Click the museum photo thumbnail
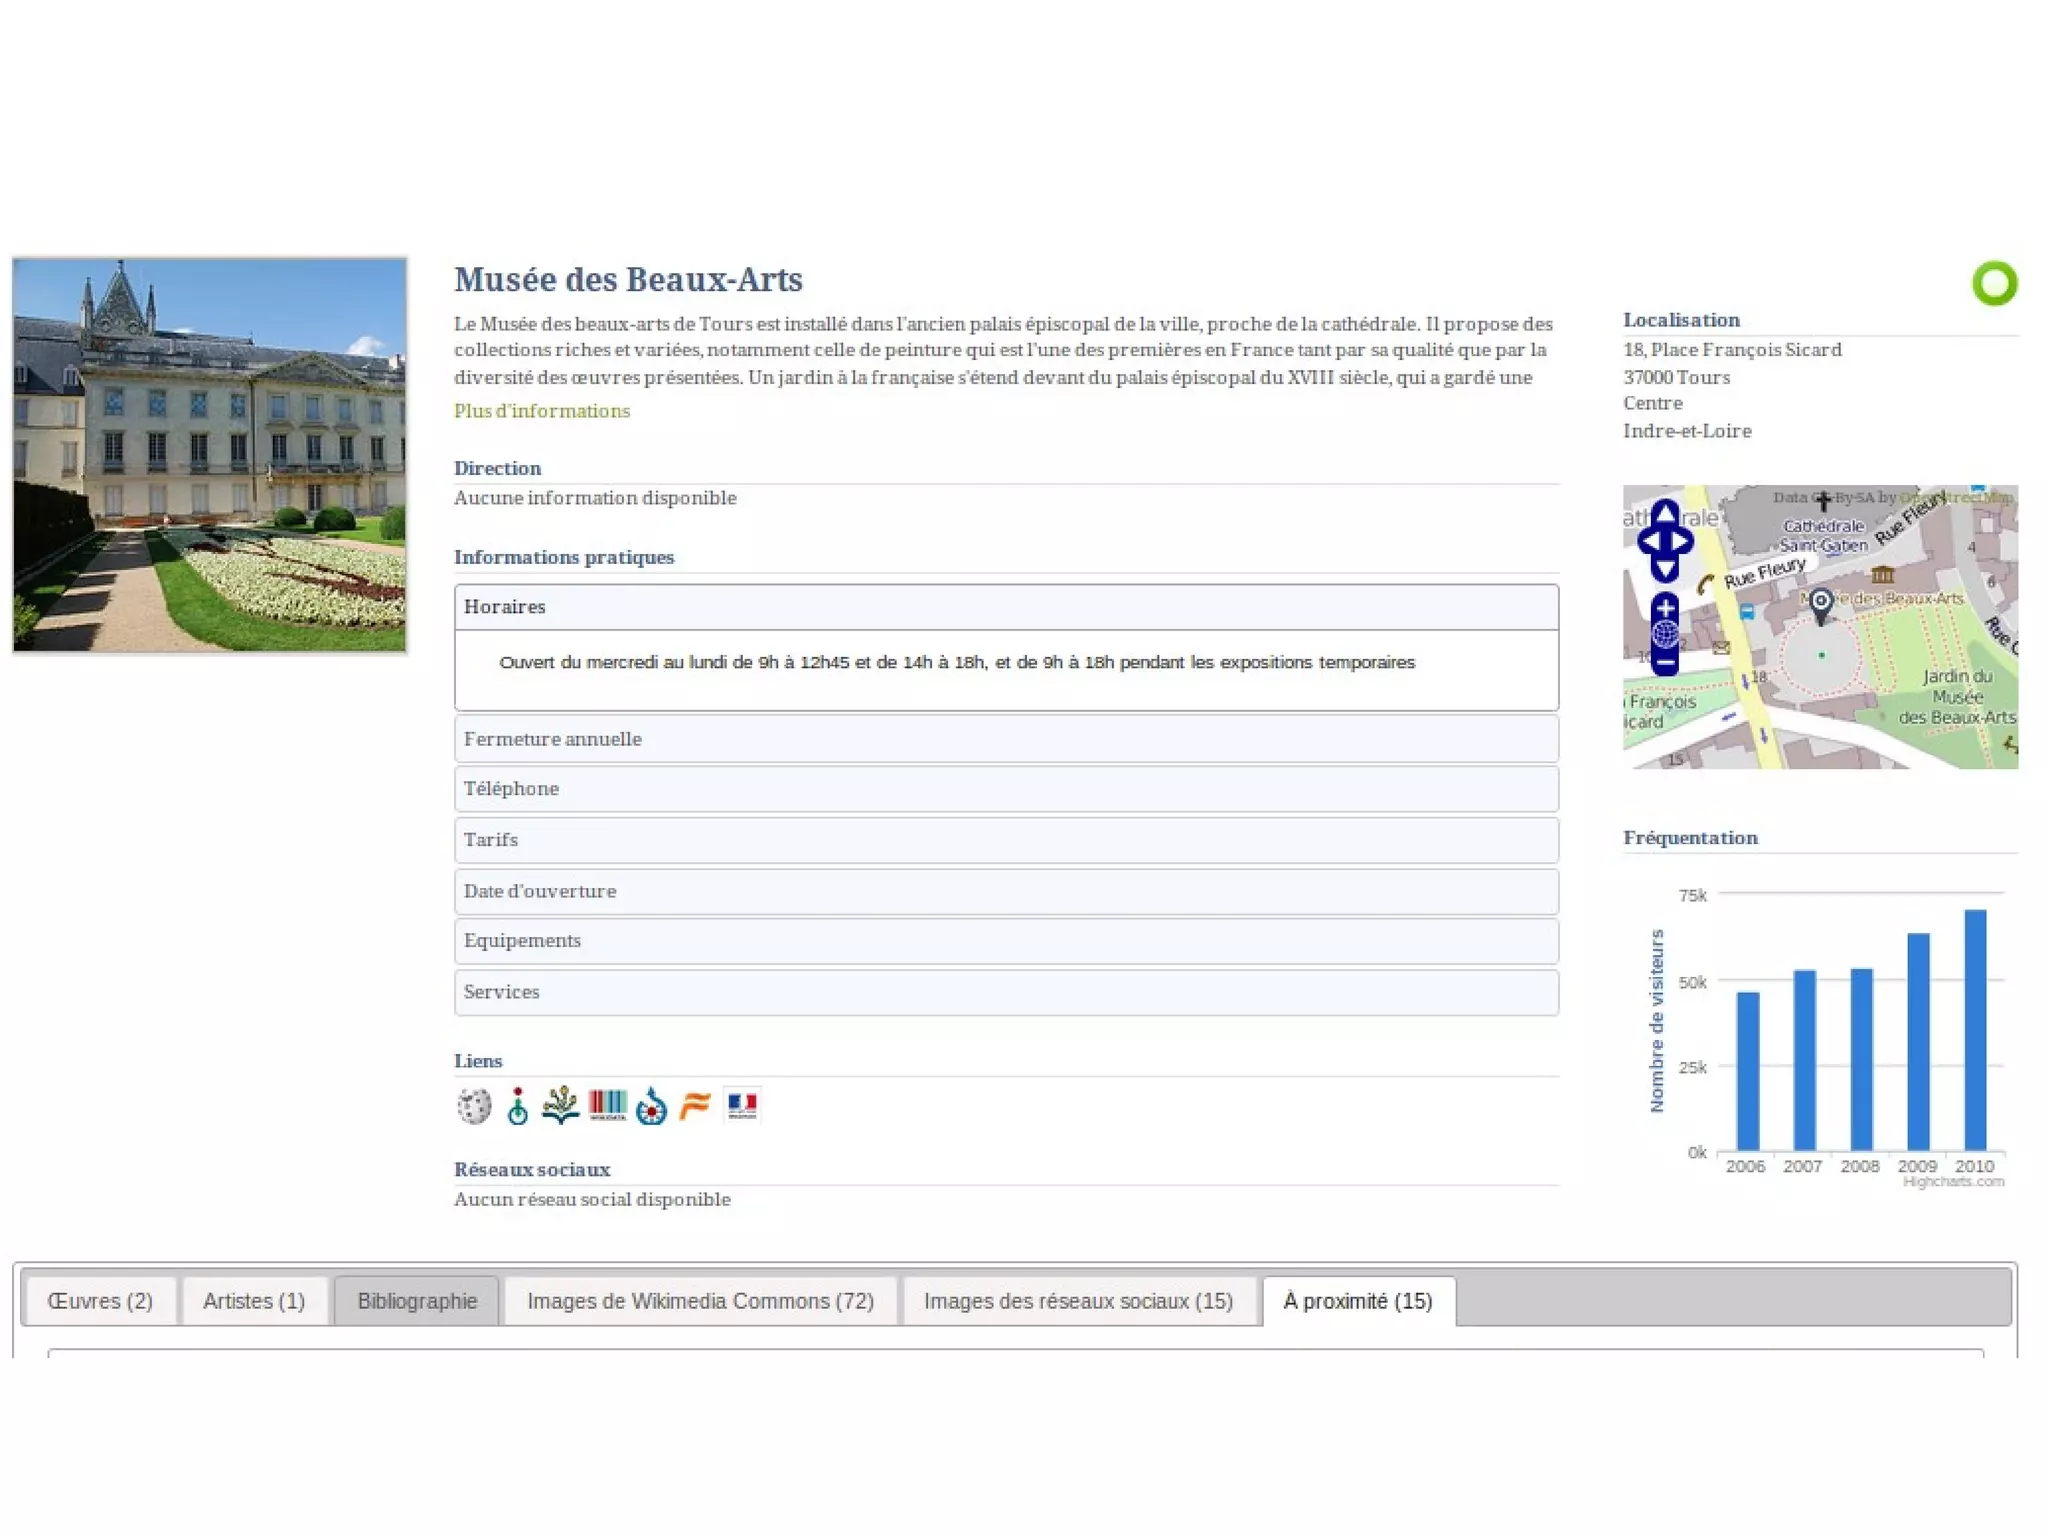Screen dimensions: 2048x1536 210,455
